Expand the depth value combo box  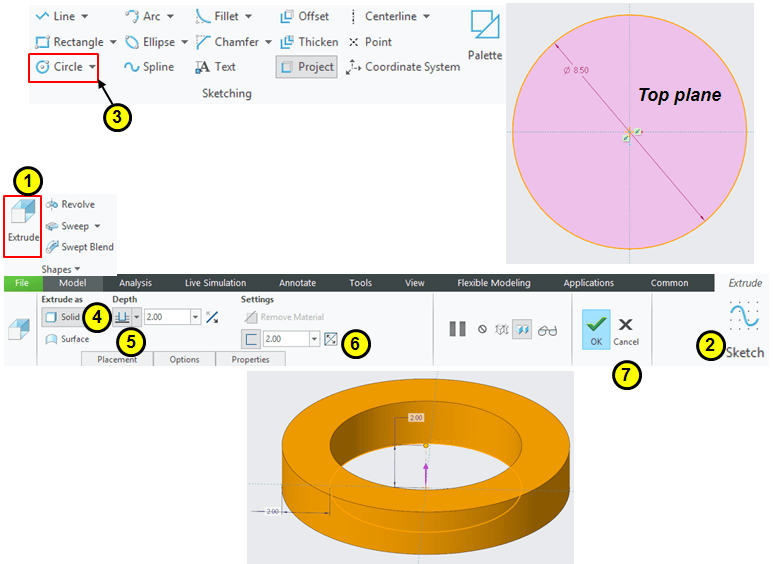pos(195,317)
